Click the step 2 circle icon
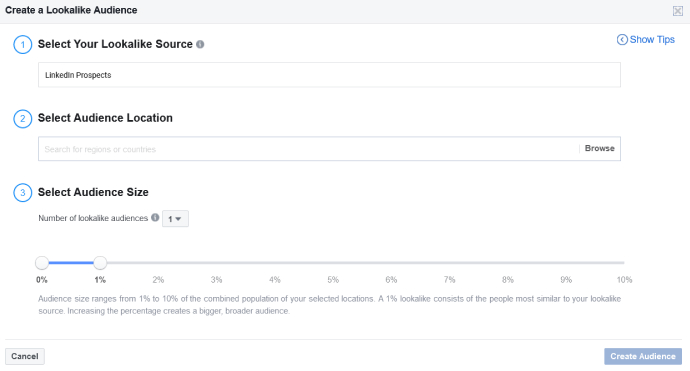The height and width of the screenshot is (371, 690). [22, 119]
